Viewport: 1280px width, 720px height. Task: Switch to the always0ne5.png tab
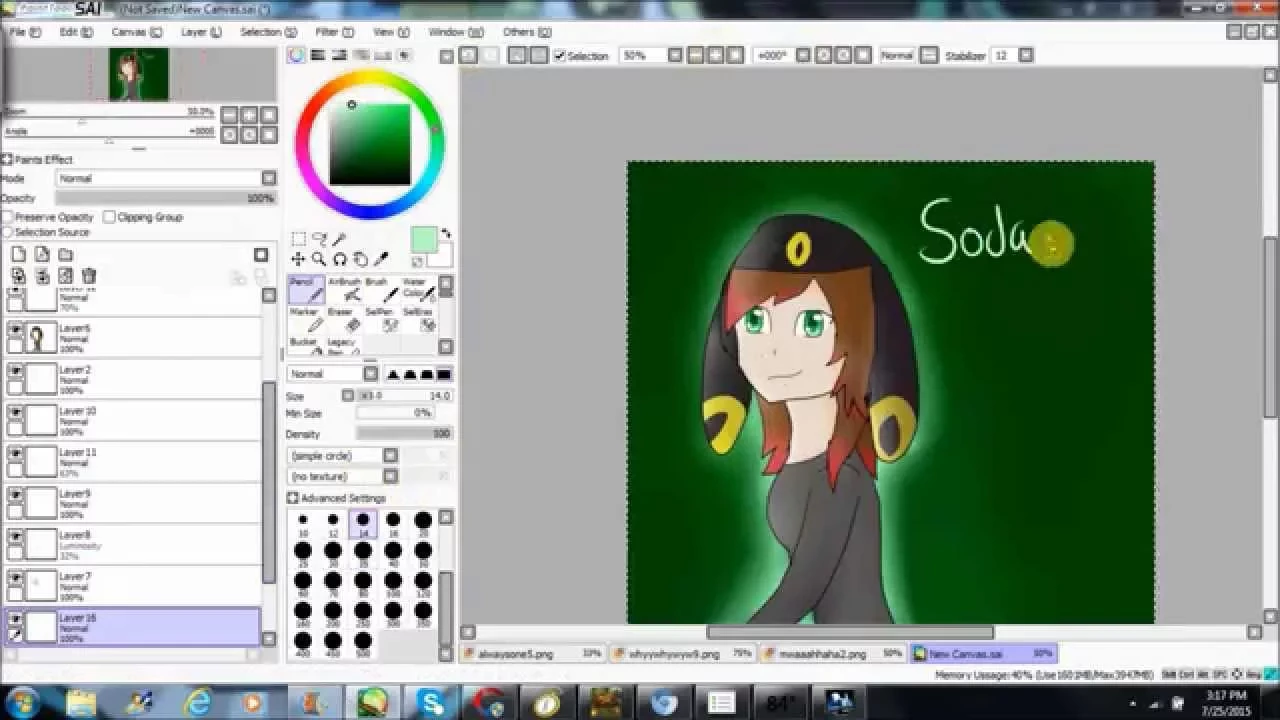tap(533, 654)
